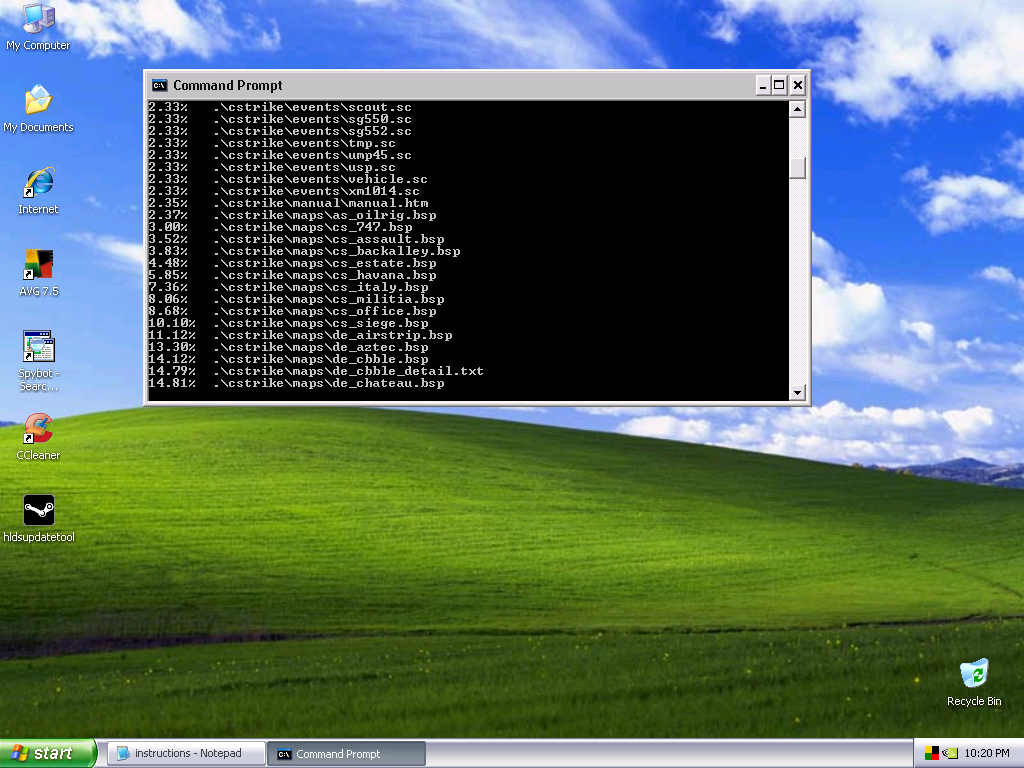Click the line cstrike\maps\de_chateau.bsp
This screenshot has height=768, width=1024.
coord(328,383)
